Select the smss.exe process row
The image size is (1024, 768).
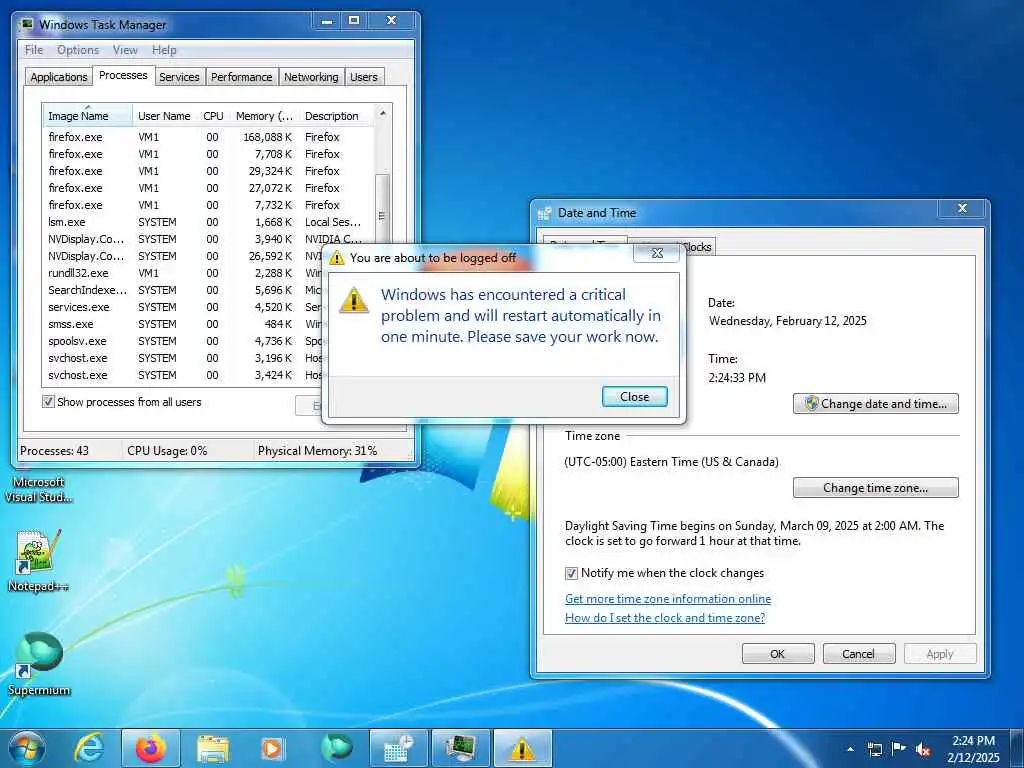click(184, 324)
